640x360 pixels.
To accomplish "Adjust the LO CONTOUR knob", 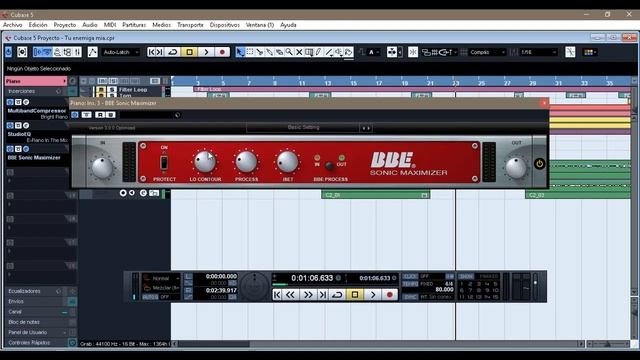I will 205,162.
